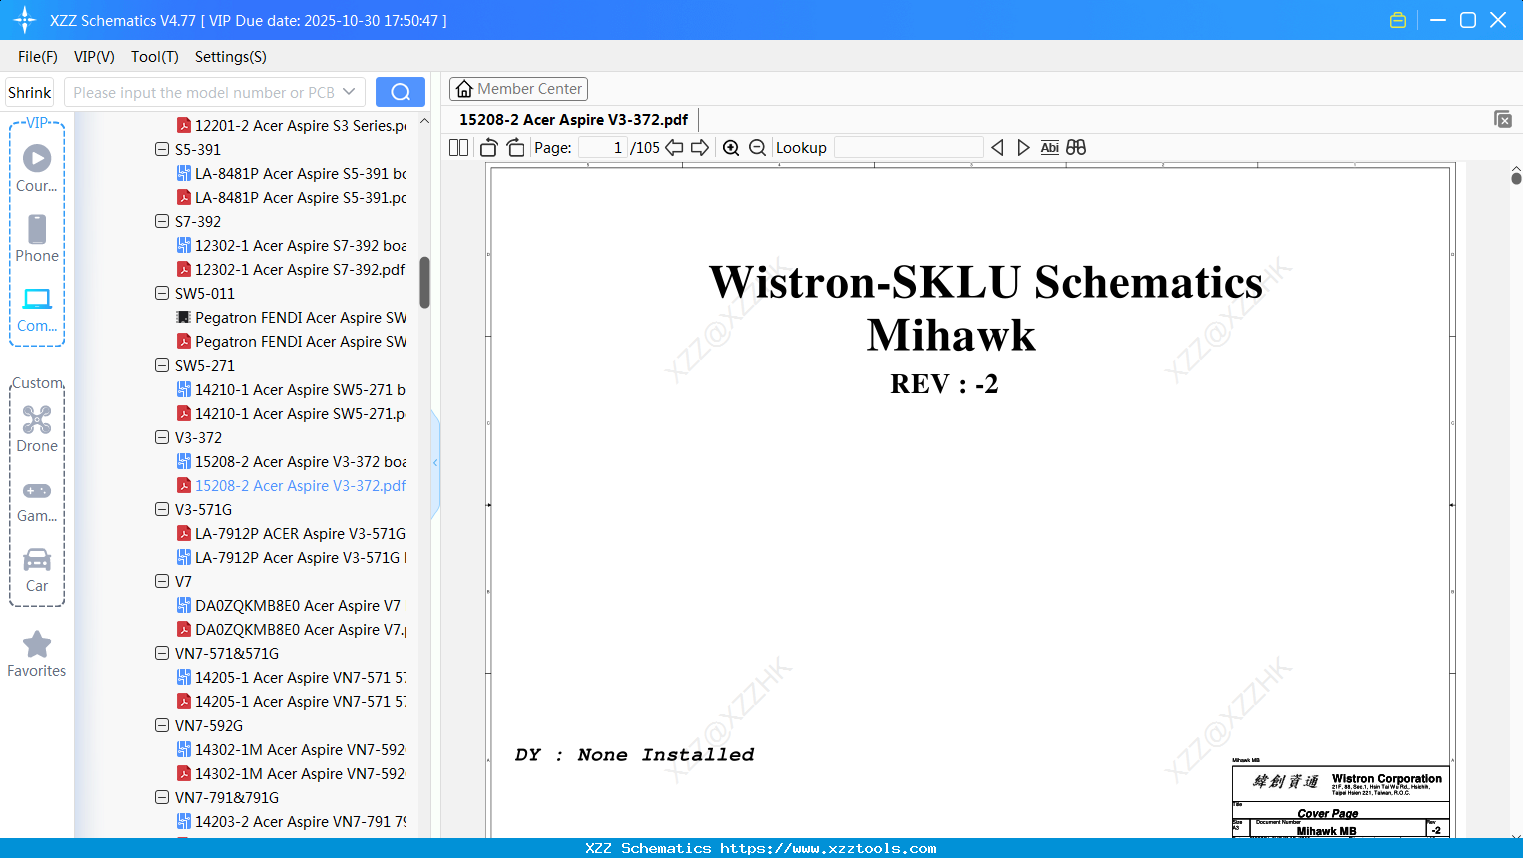Open 12302-1 Acer Aspire S7-392 board file

coord(292,245)
